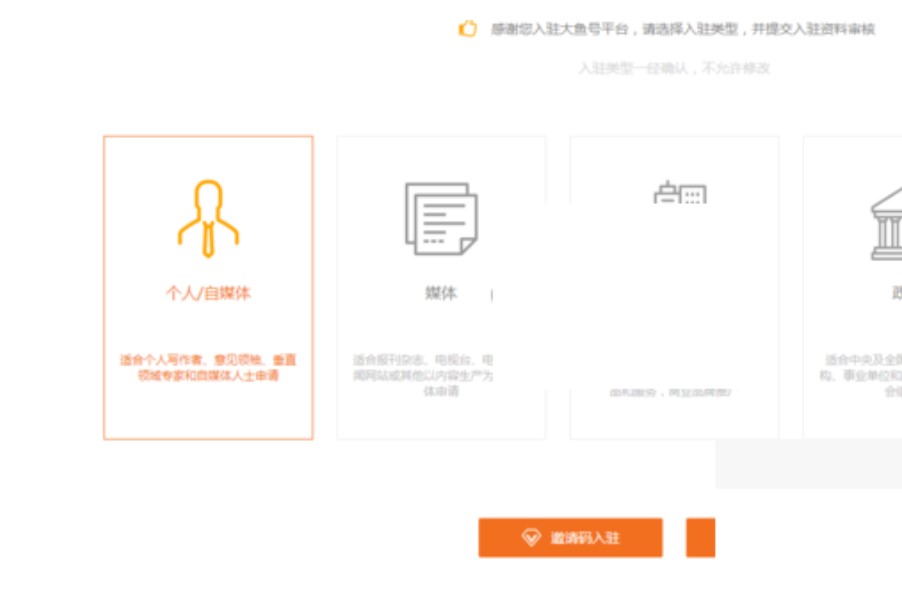Viewport: 902px width, 593px height.
Task: Click the government card description at right edge
Action: (863, 375)
